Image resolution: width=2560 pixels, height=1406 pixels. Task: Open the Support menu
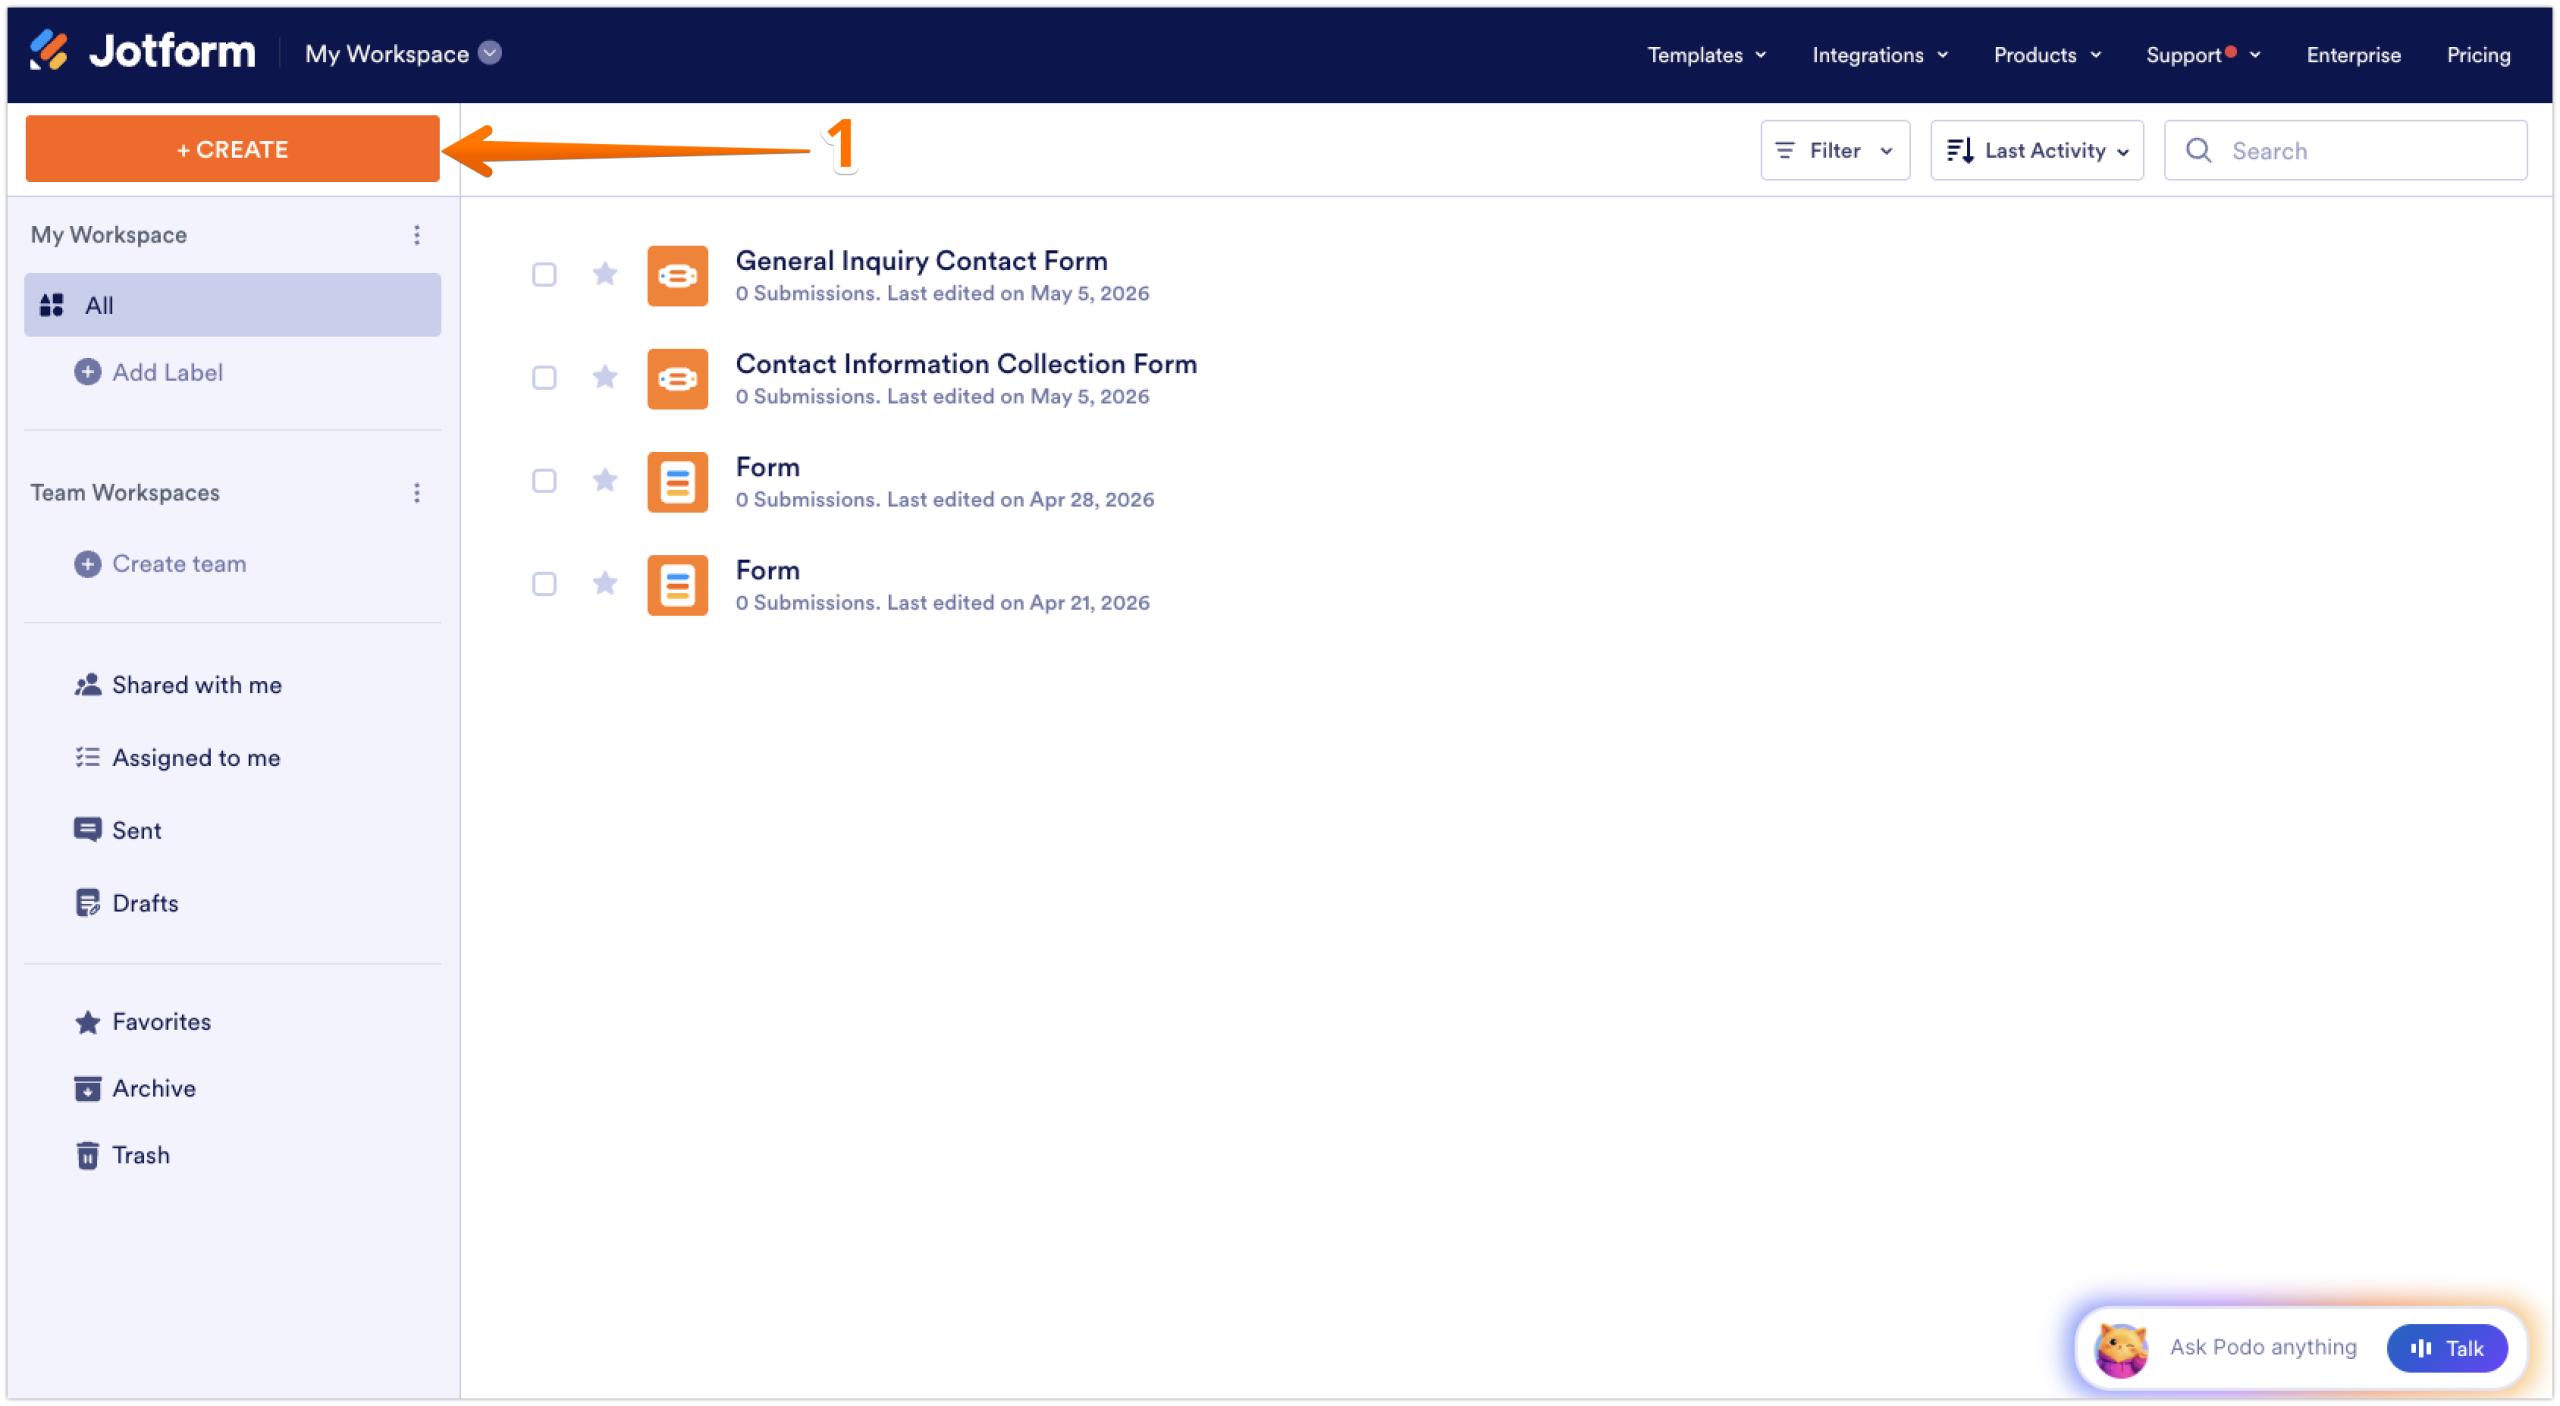[2203, 55]
